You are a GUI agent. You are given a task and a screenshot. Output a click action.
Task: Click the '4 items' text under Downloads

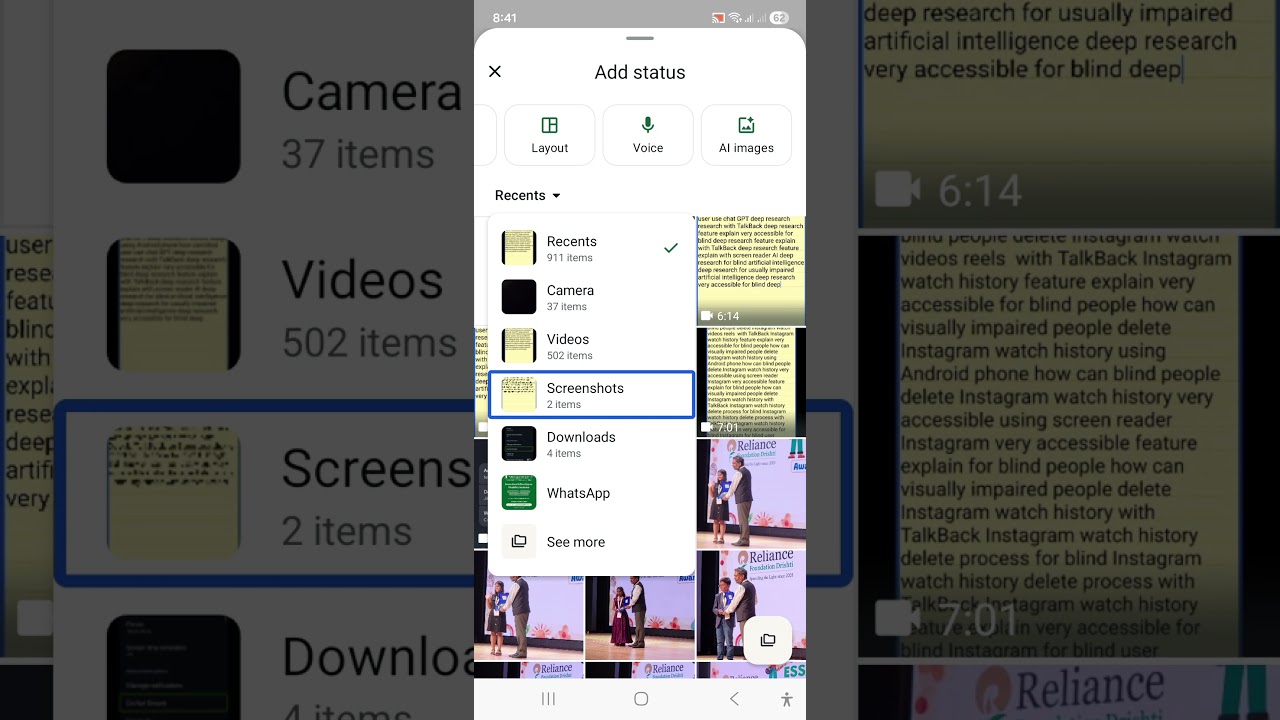[564, 454]
